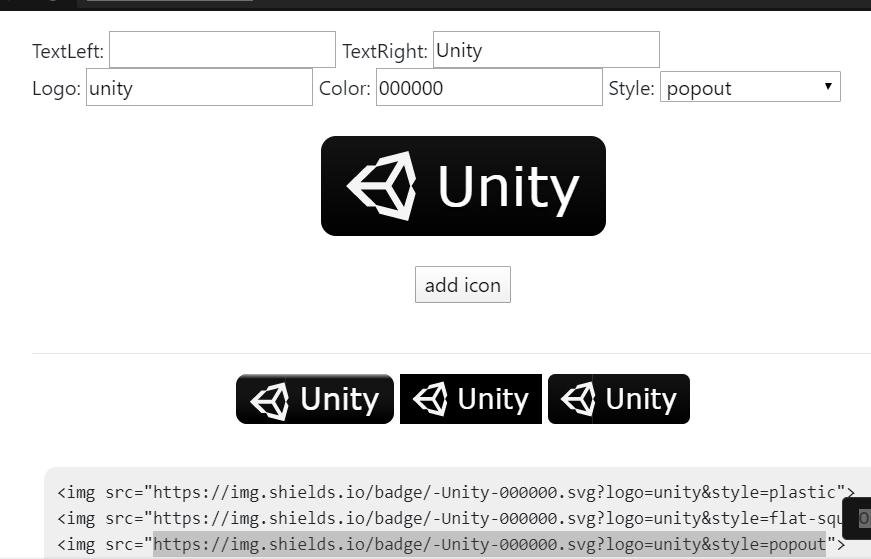This screenshot has width=871, height=559.
Task: Click the Style label
Action: coord(632,88)
